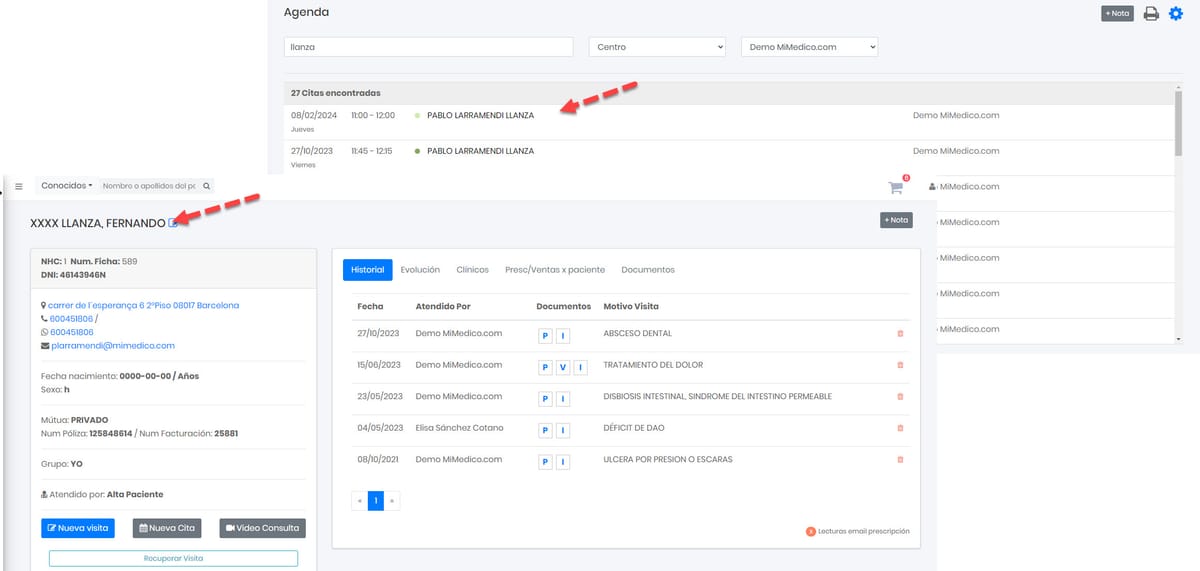Click the printer icon in Agenda

pyautogui.click(x=1151, y=14)
